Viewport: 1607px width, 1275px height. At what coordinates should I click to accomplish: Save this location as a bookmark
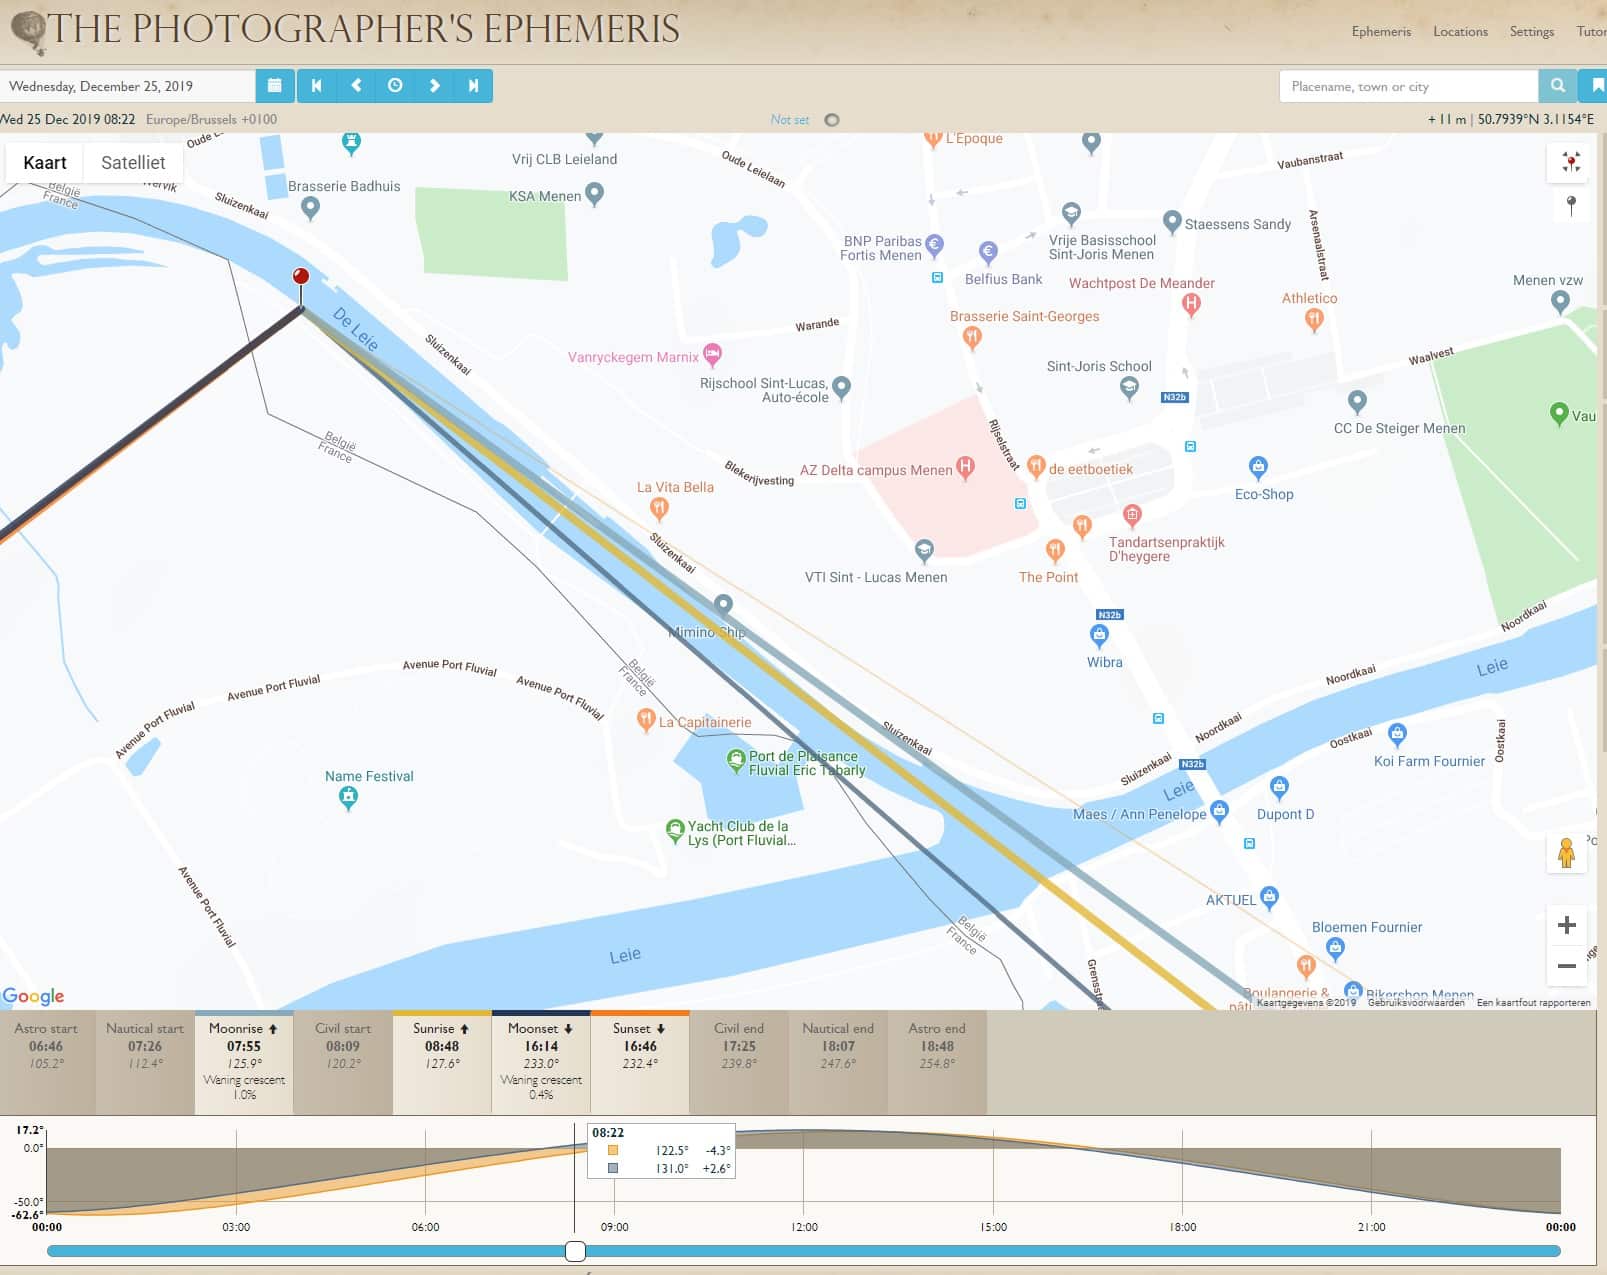1595,86
